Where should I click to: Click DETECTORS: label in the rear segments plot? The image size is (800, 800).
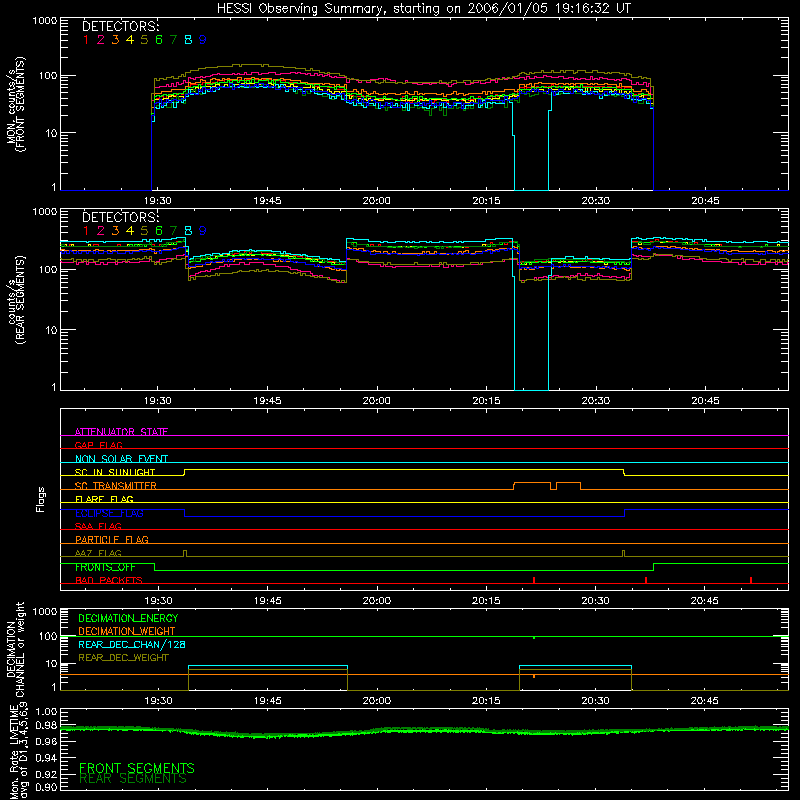coord(121,217)
